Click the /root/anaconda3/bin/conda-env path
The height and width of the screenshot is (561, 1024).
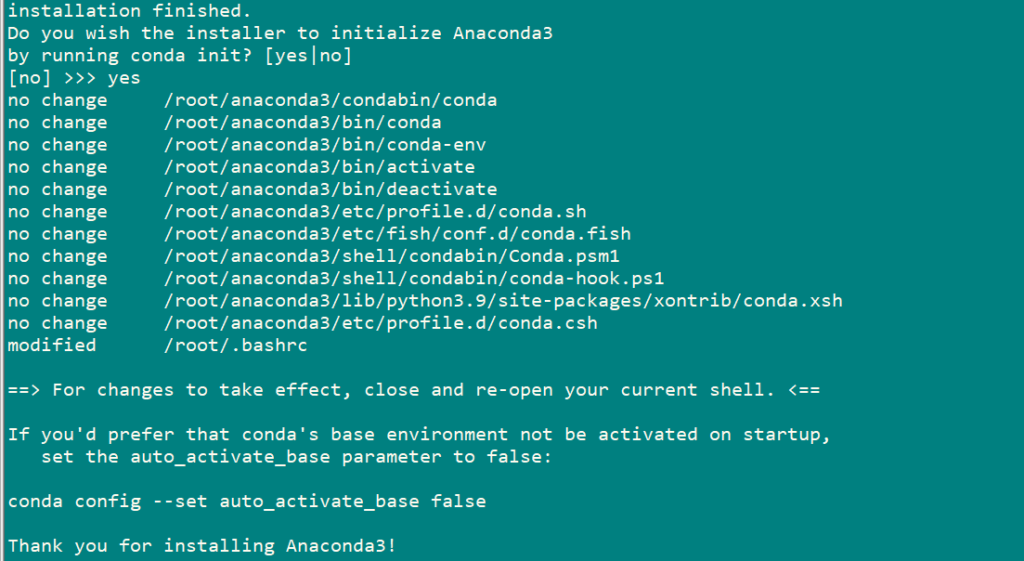click(x=325, y=145)
